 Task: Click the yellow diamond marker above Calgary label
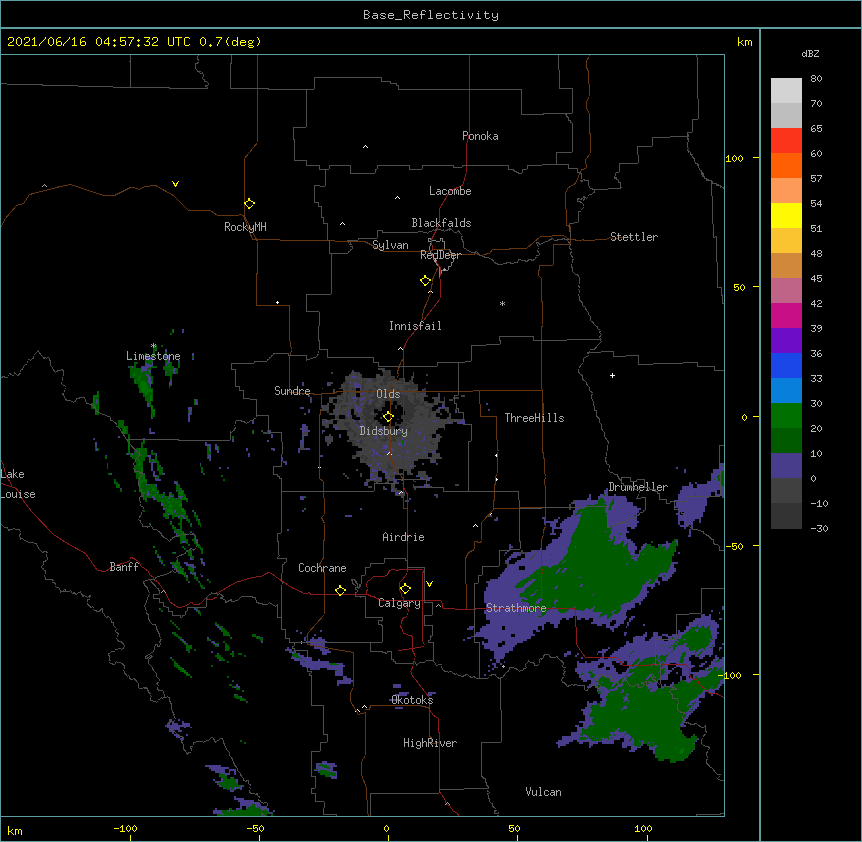pyautogui.click(x=405, y=589)
